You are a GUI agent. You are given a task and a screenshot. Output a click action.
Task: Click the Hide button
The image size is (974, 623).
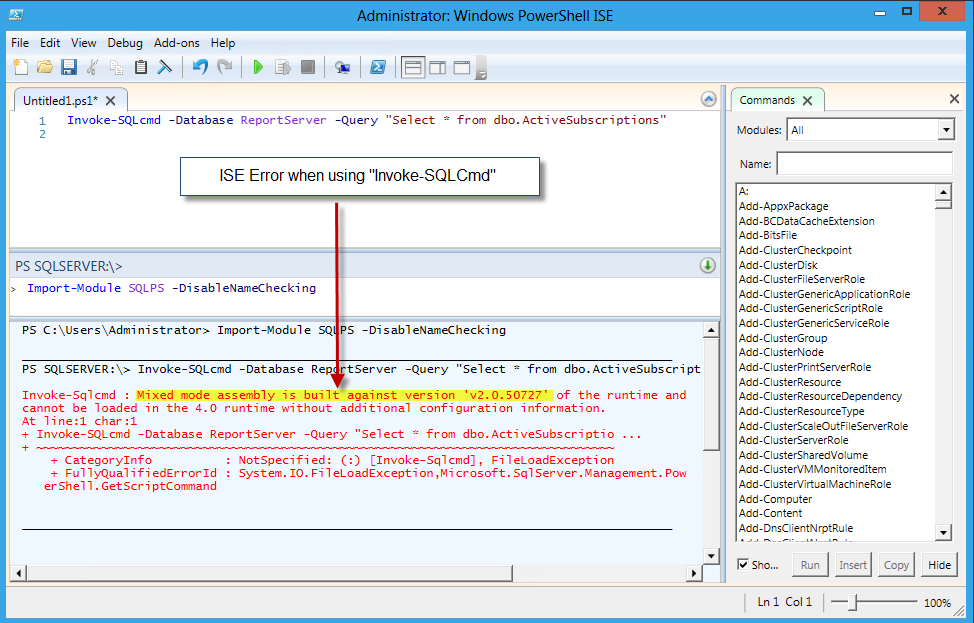click(939, 565)
